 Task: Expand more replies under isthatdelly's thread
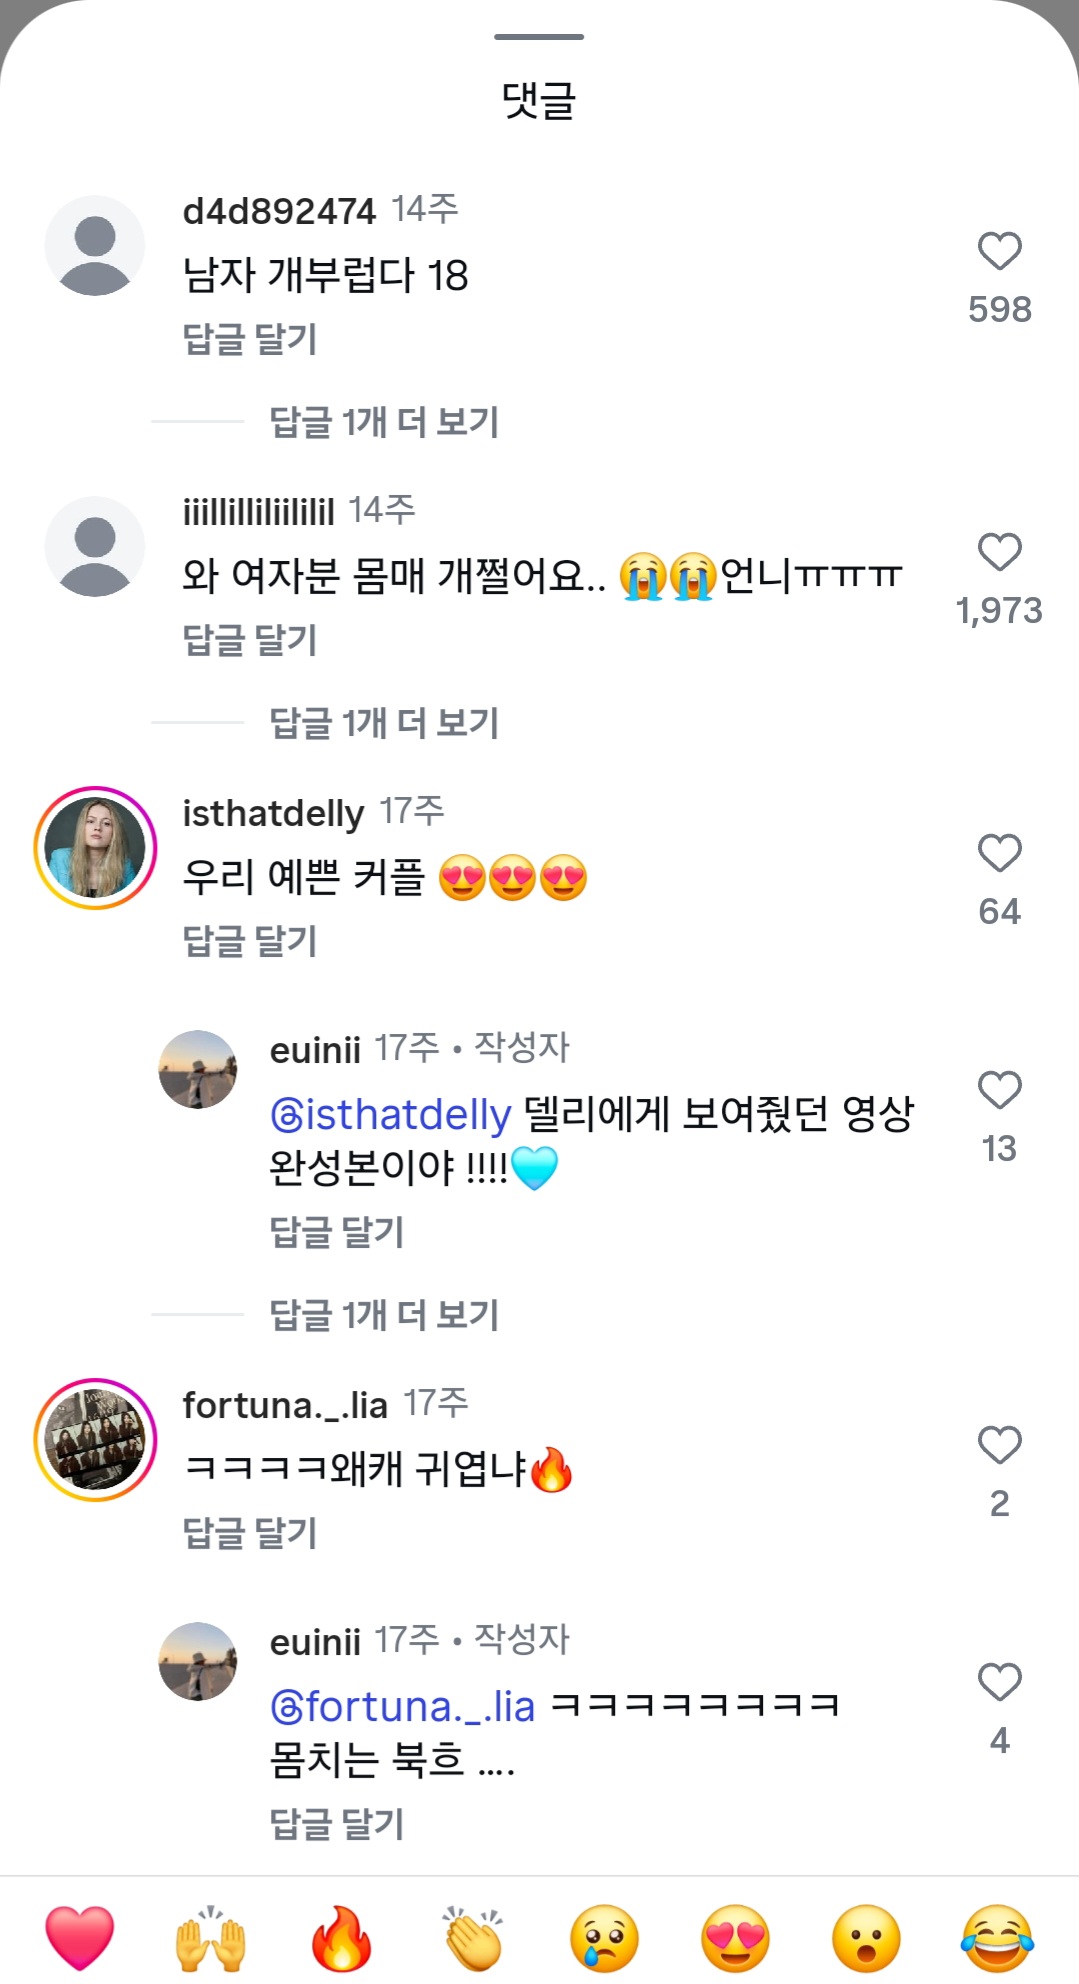[384, 1315]
